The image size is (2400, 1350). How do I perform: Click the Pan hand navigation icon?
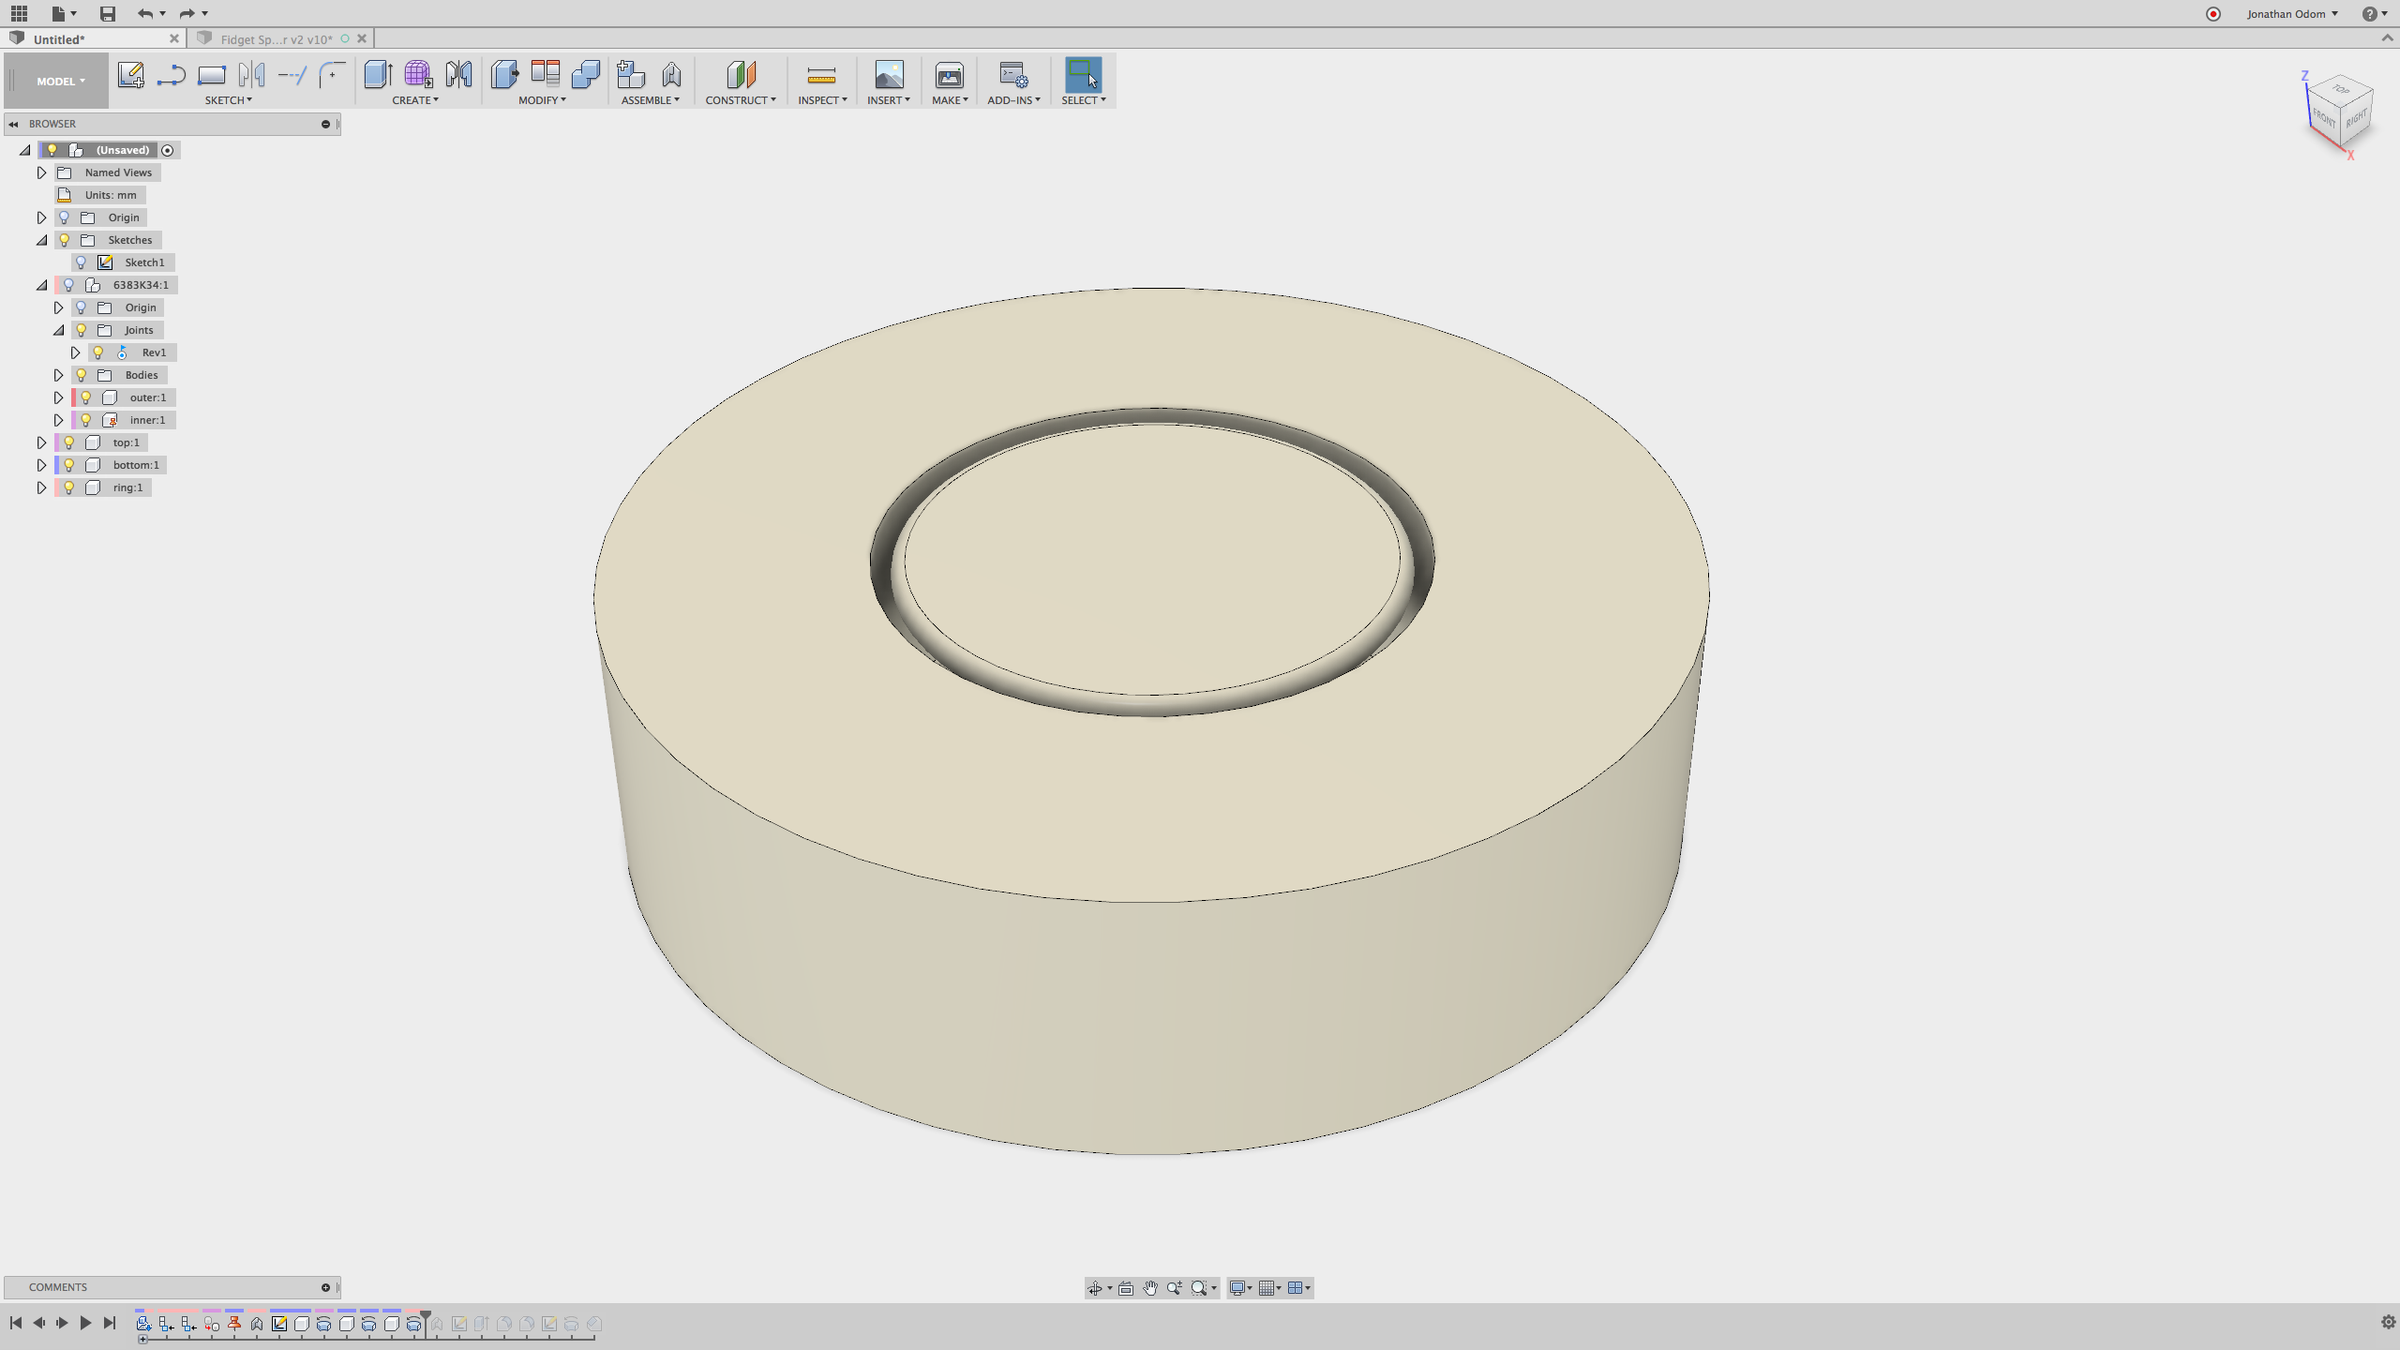pos(1150,1288)
